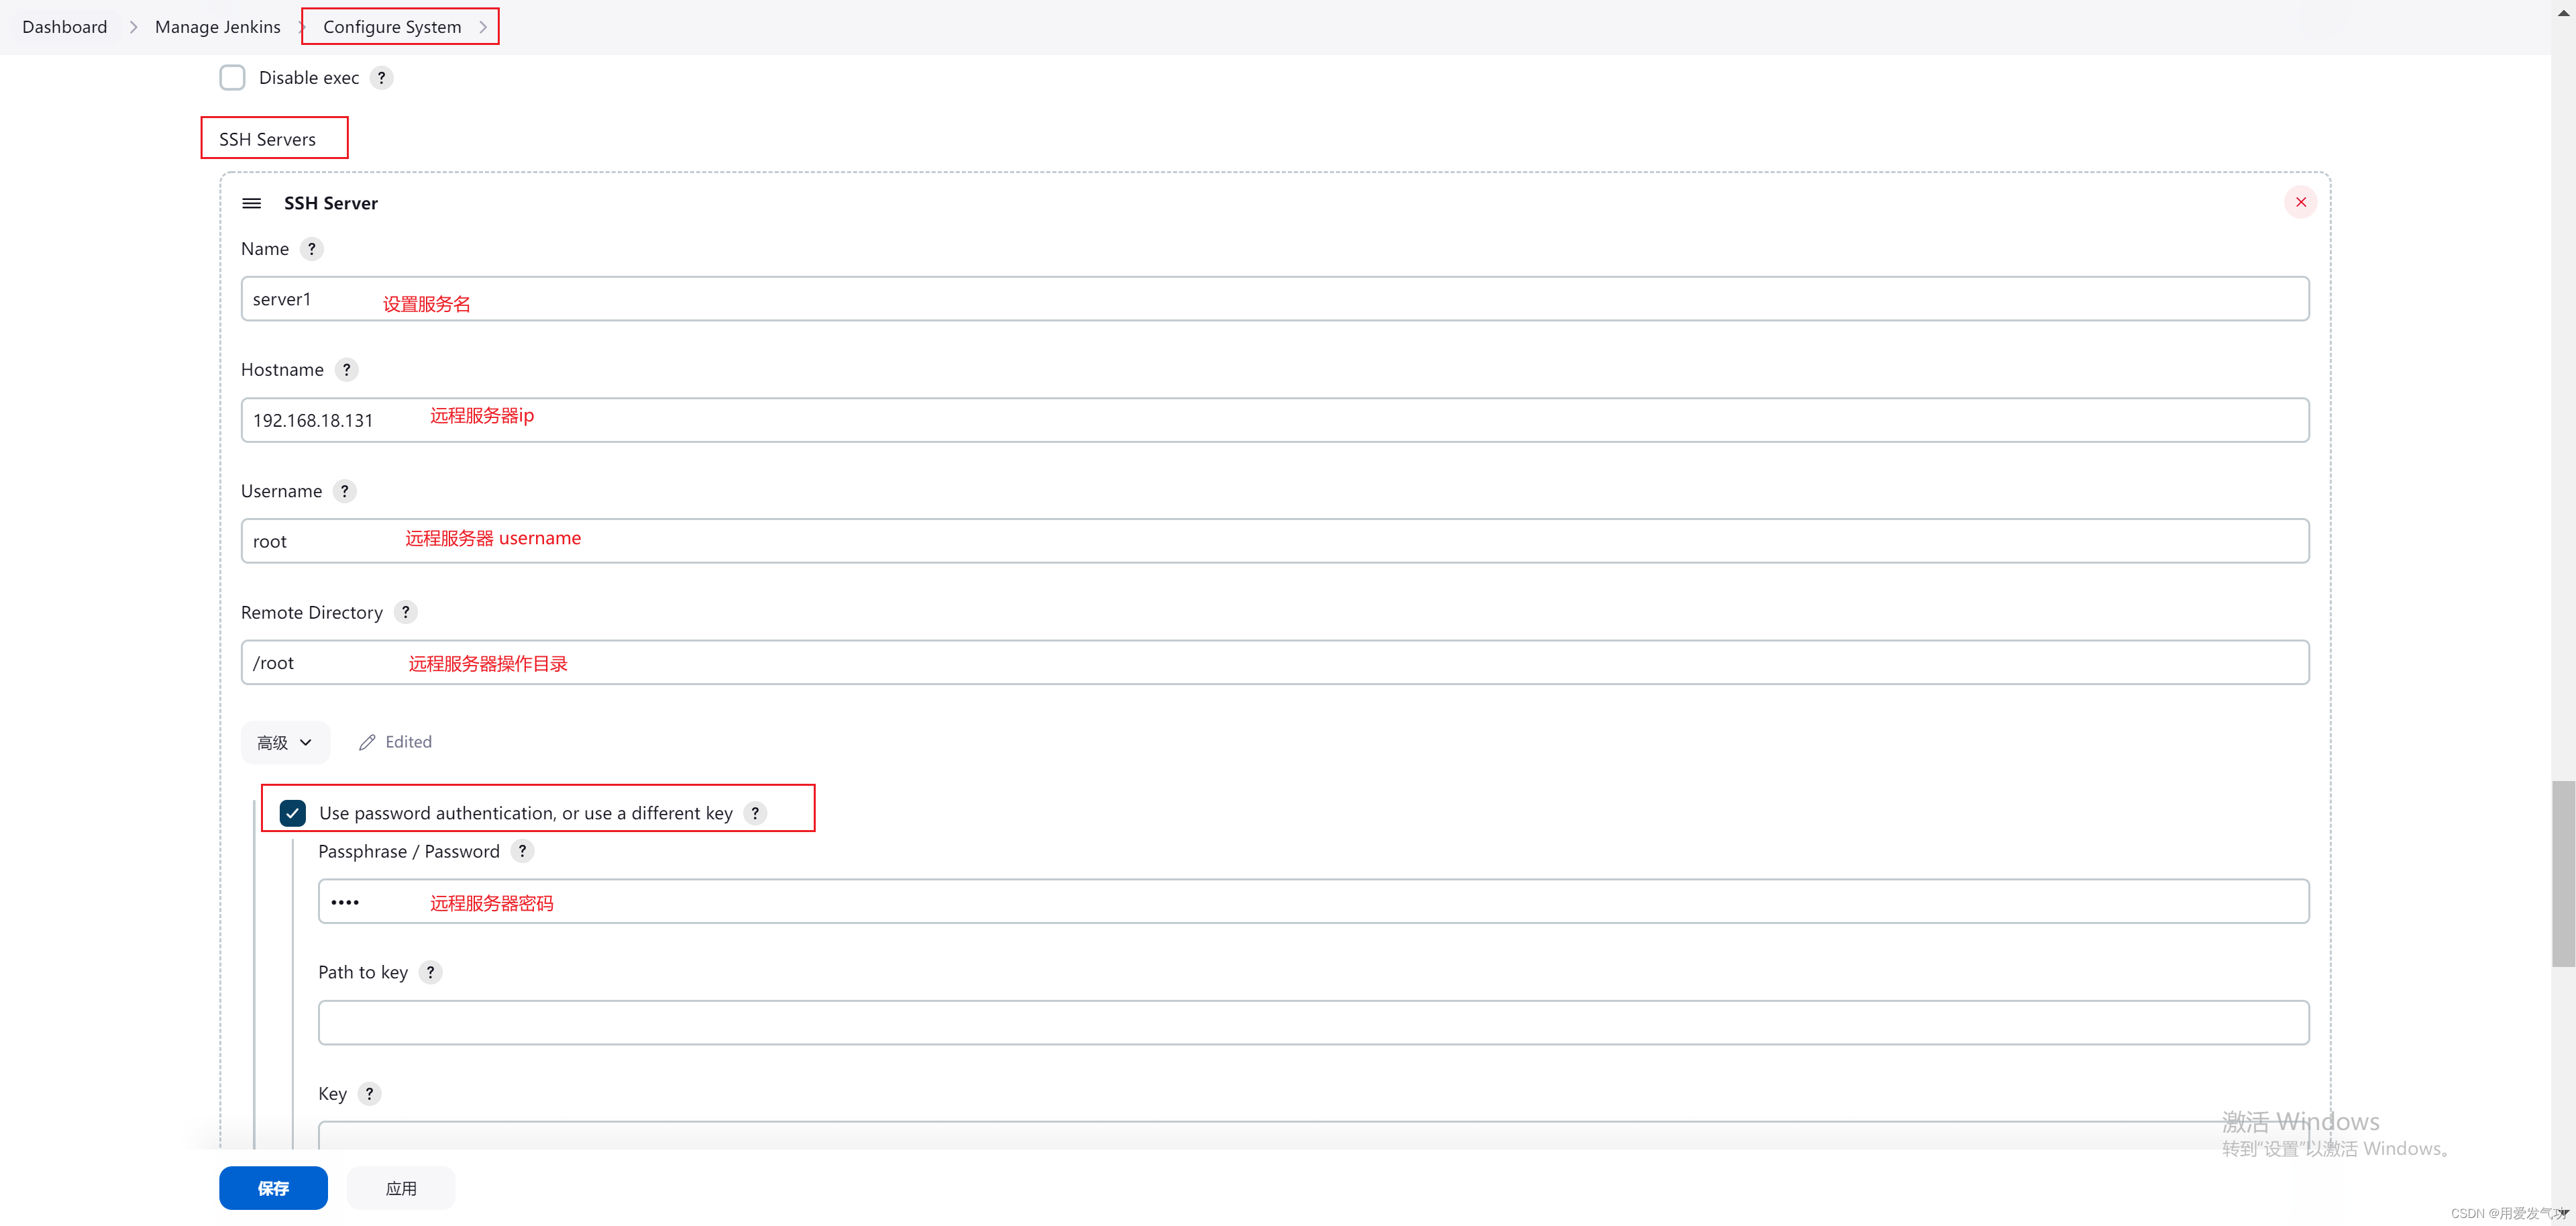Enable Disable exec checkbox
Screen dimensions: 2576x1226
pyautogui.click(x=233, y=77)
